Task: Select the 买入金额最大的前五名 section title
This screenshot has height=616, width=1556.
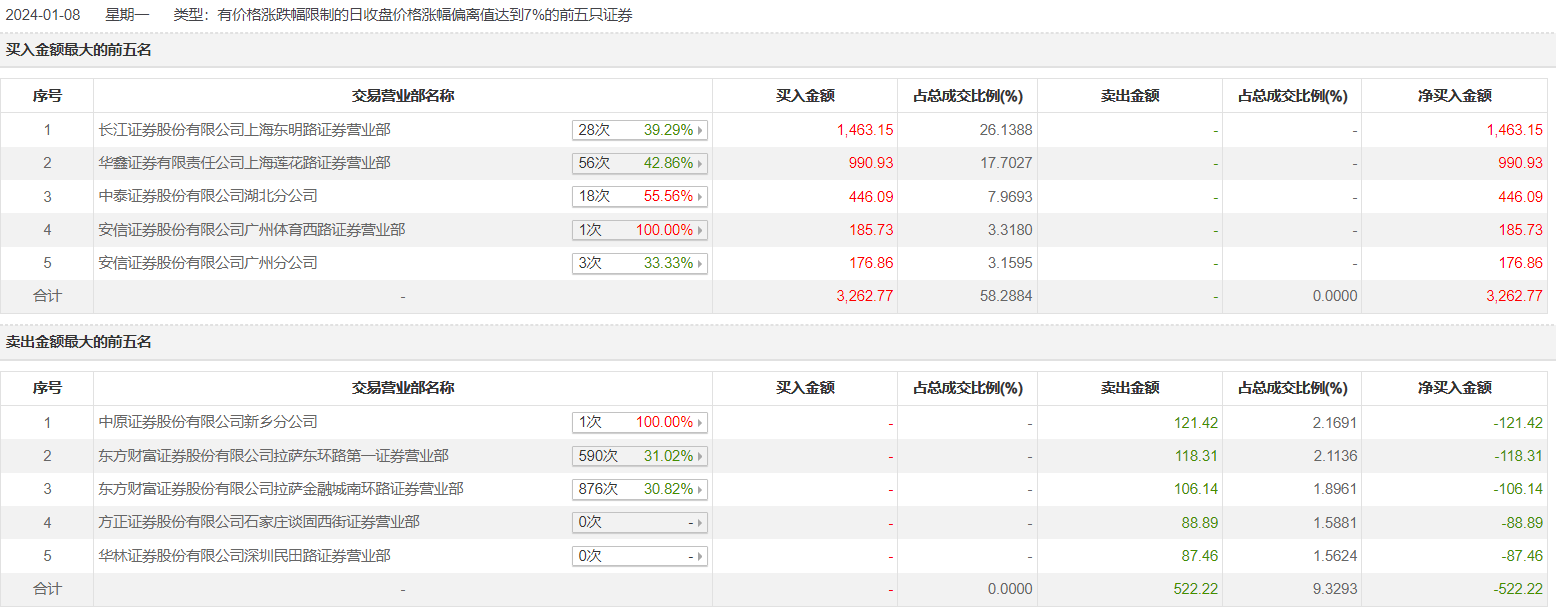Action: [x=79, y=49]
